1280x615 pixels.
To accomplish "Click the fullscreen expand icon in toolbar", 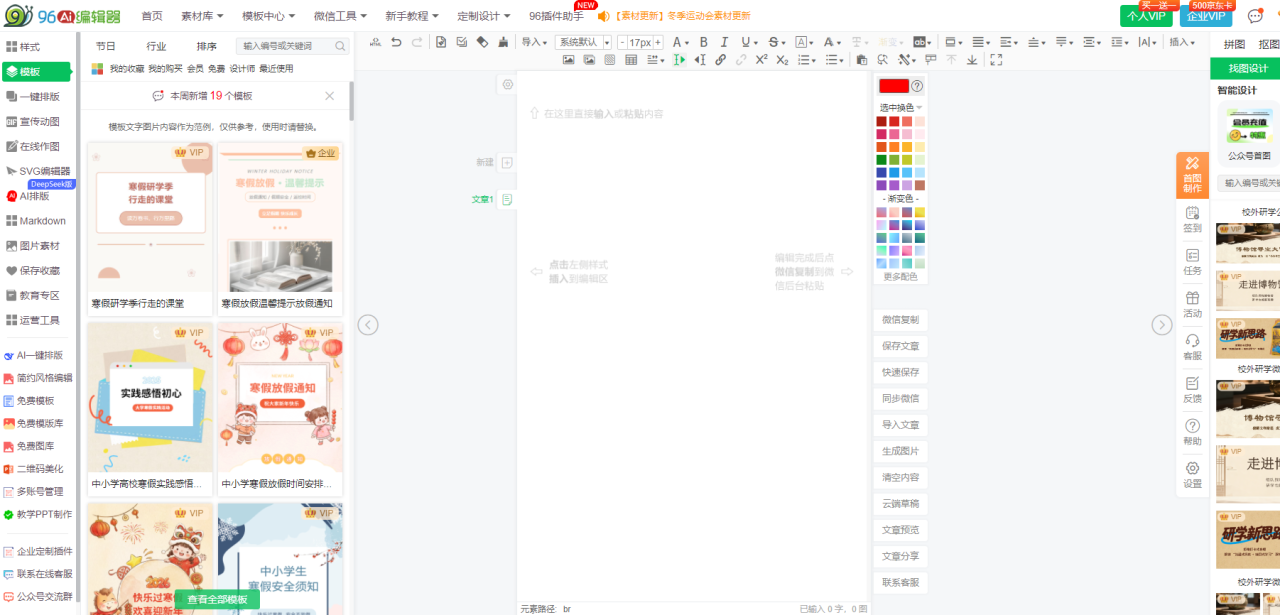I will click(x=995, y=60).
